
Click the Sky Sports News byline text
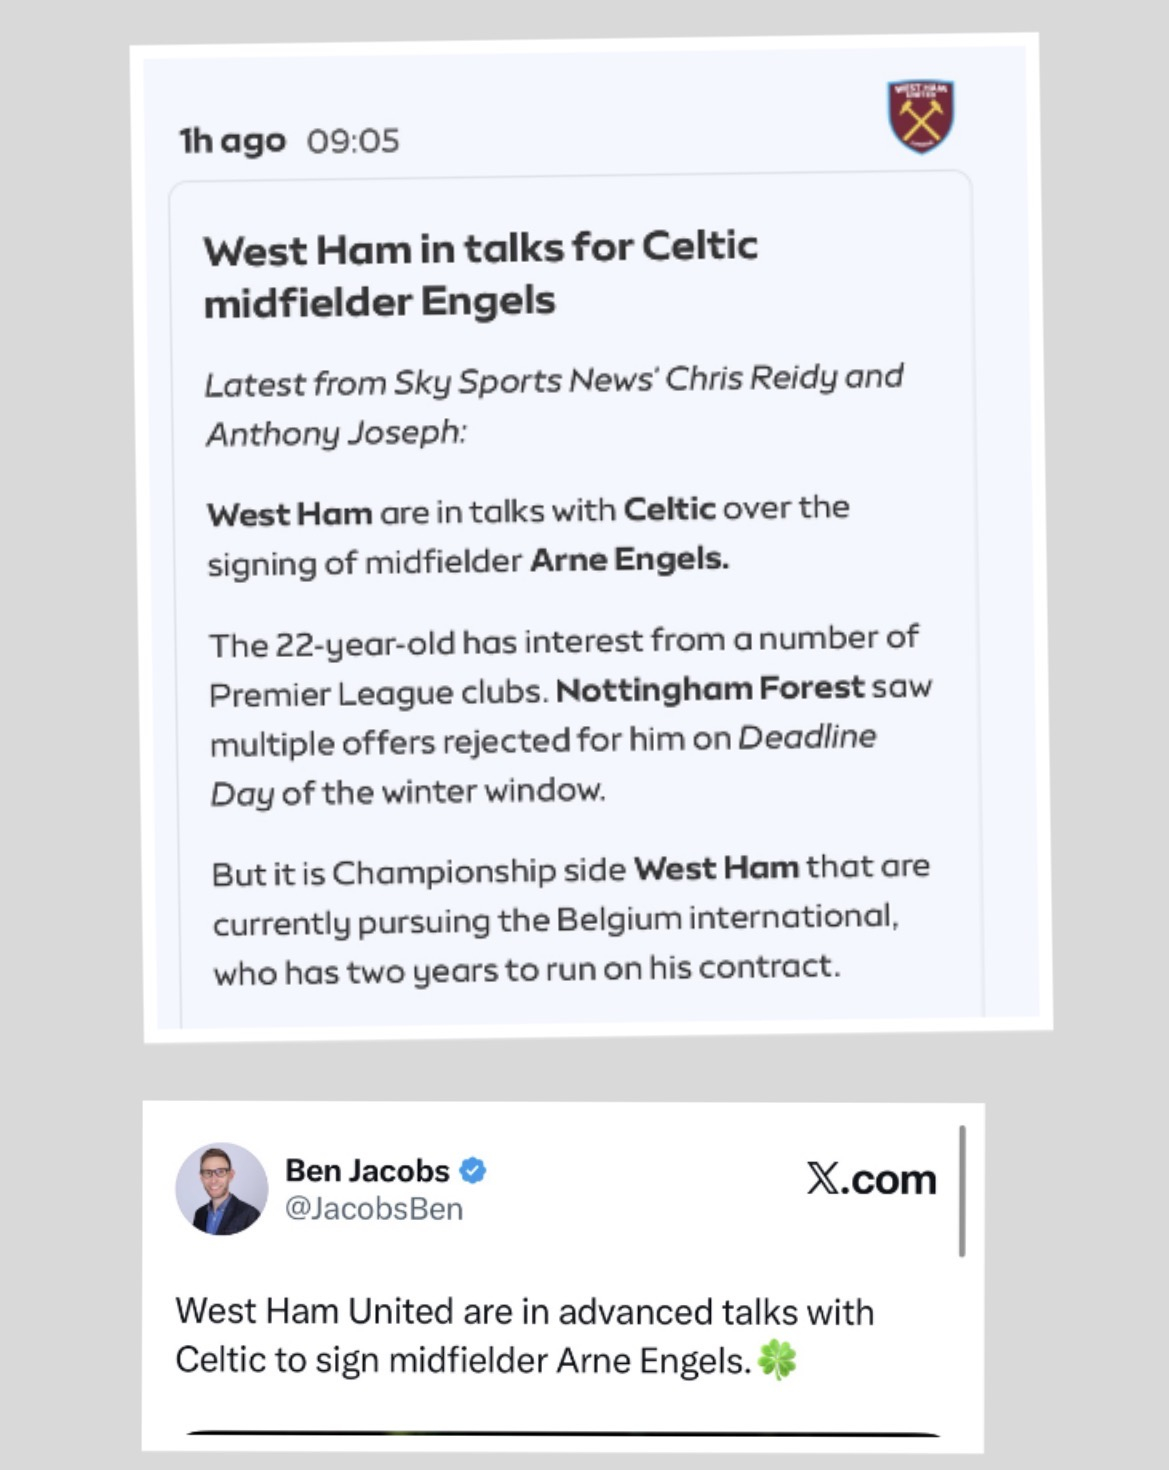coord(554,405)
